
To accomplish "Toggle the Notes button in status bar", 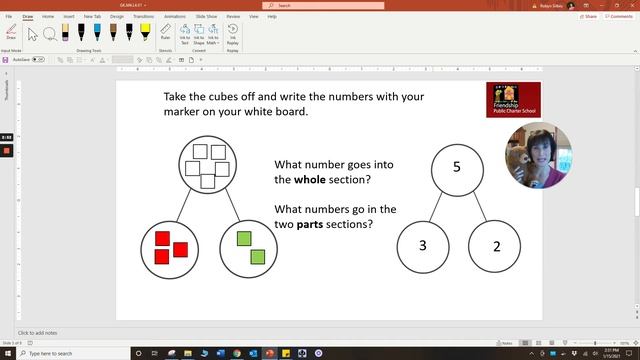I will coord(504,343).
